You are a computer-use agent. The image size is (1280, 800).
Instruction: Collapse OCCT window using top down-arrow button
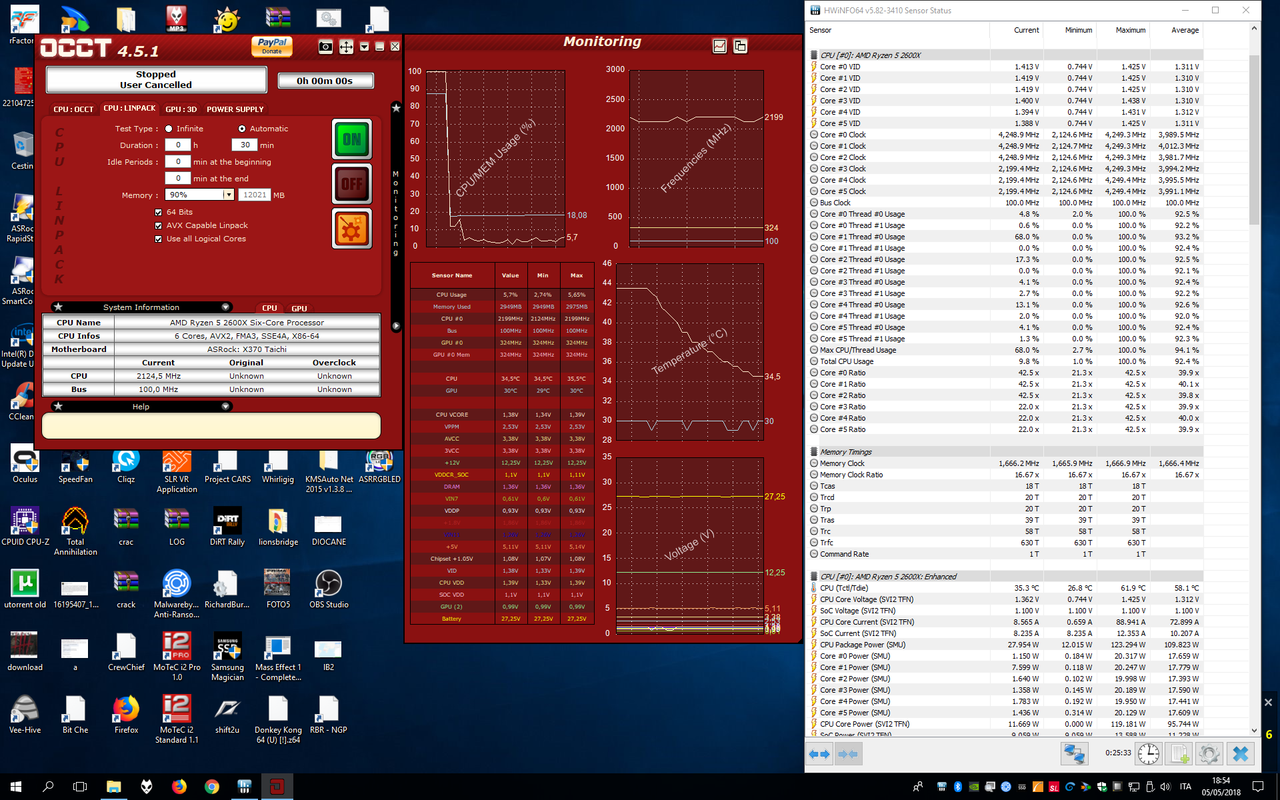click(364, 47)
